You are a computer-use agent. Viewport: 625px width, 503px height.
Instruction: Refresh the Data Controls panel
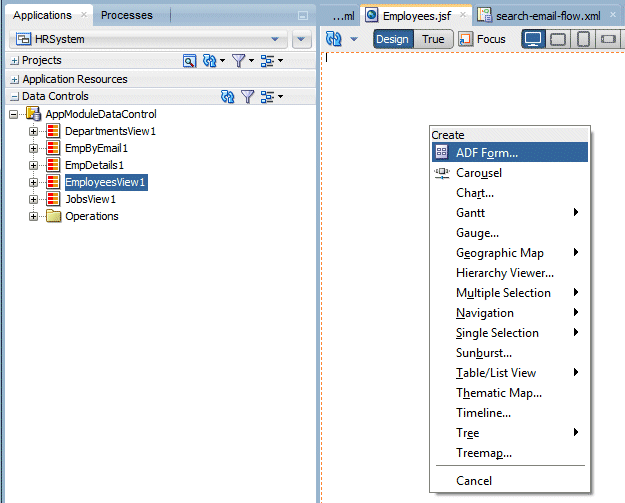(228, 96)
